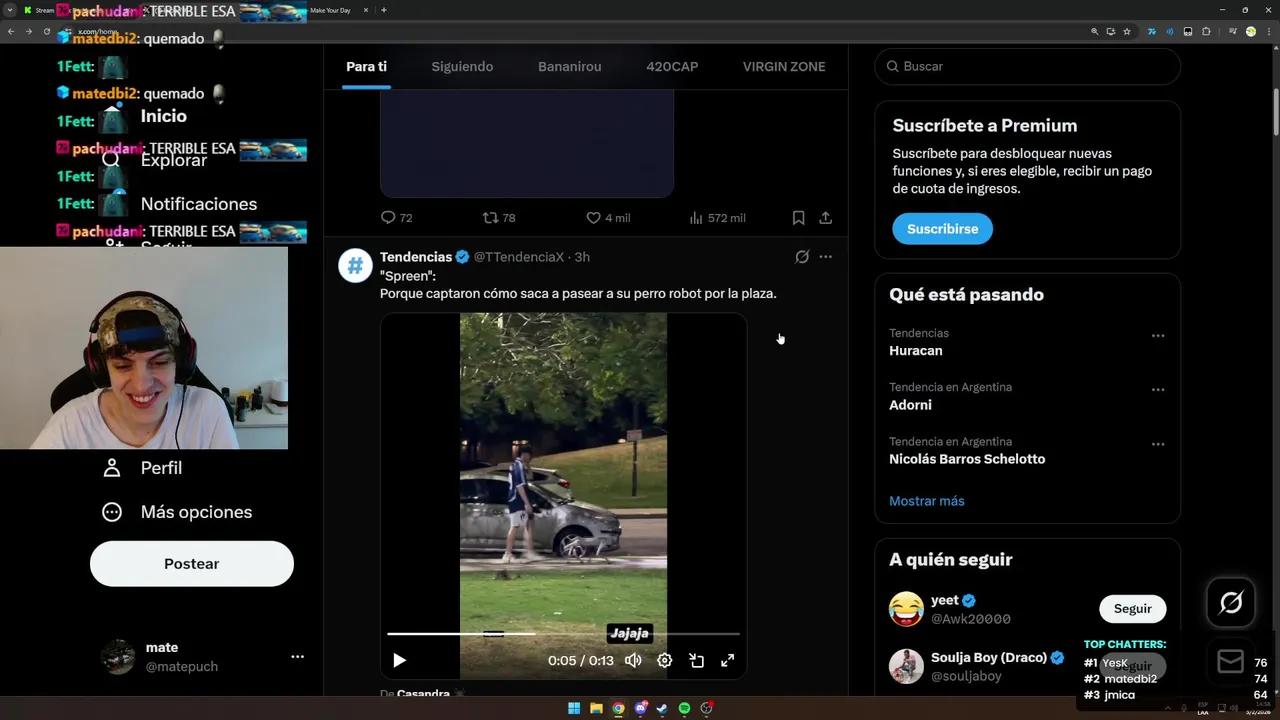Open account menu dots next to mate
The width and height of the screenshot is (1280, 720).
[x=297, y=657]
